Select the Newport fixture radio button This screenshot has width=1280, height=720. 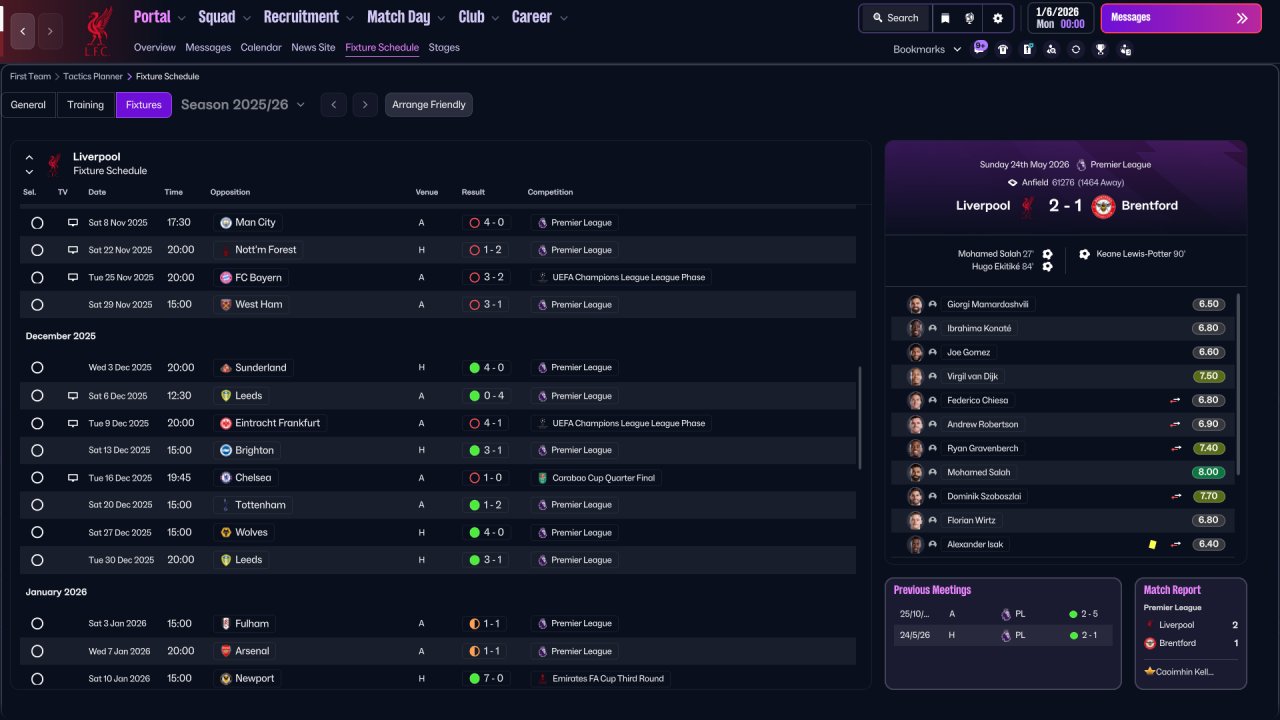pyautogui.click(x=37, y=679)
